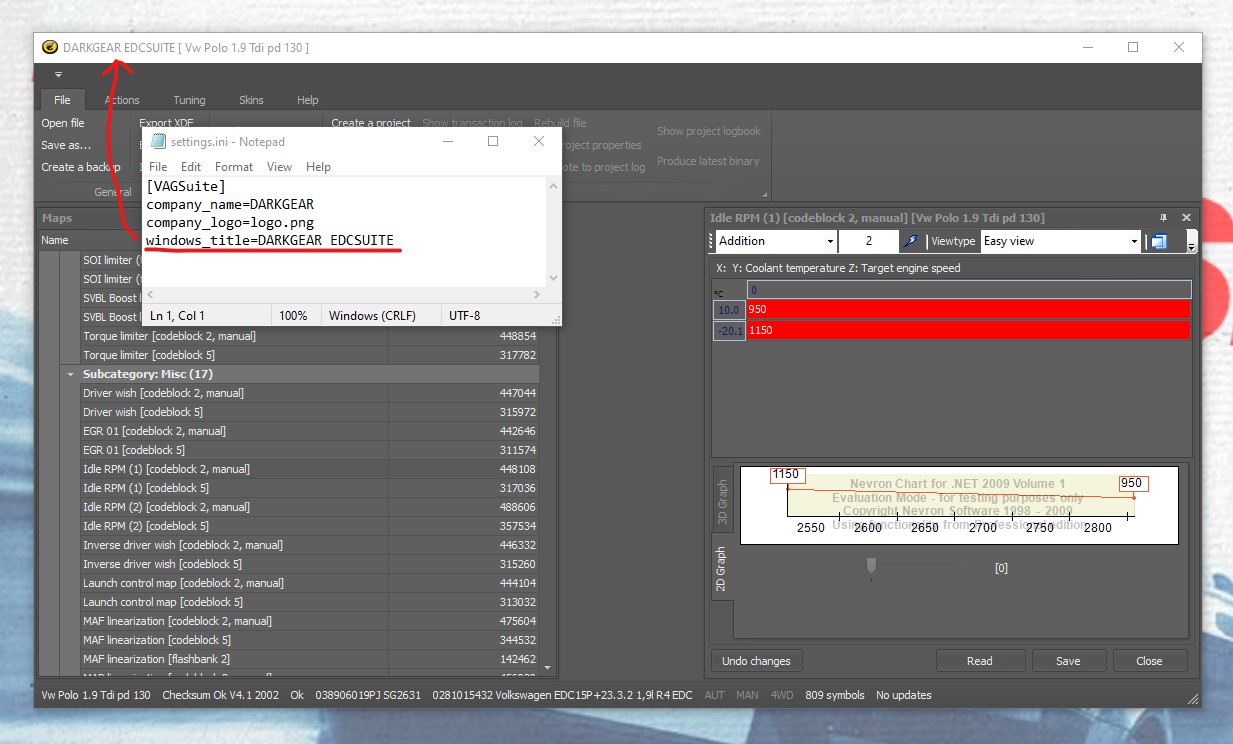Select Inverse driver wish [codeblock 2, manual] row
Screen dimensions: 1233x744
click(x=310, y=545)
